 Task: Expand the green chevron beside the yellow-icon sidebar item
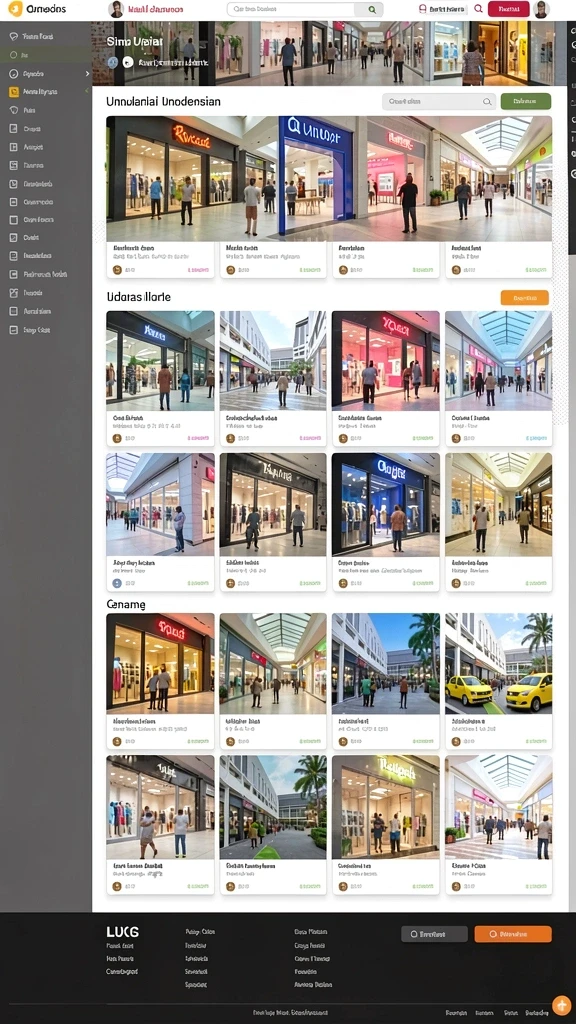(x=87, y=91)
